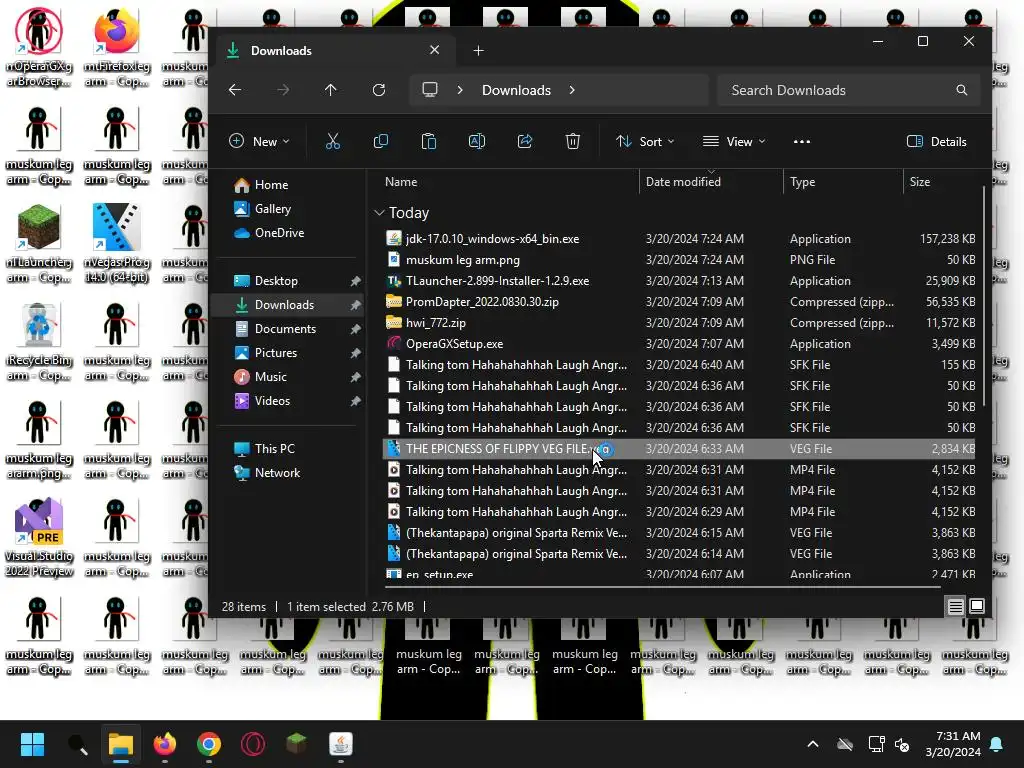This screenshot has height=768, width=1024.
Task: Select the Recycle Bin desktop icon
Action: click(x=39, y=341)
